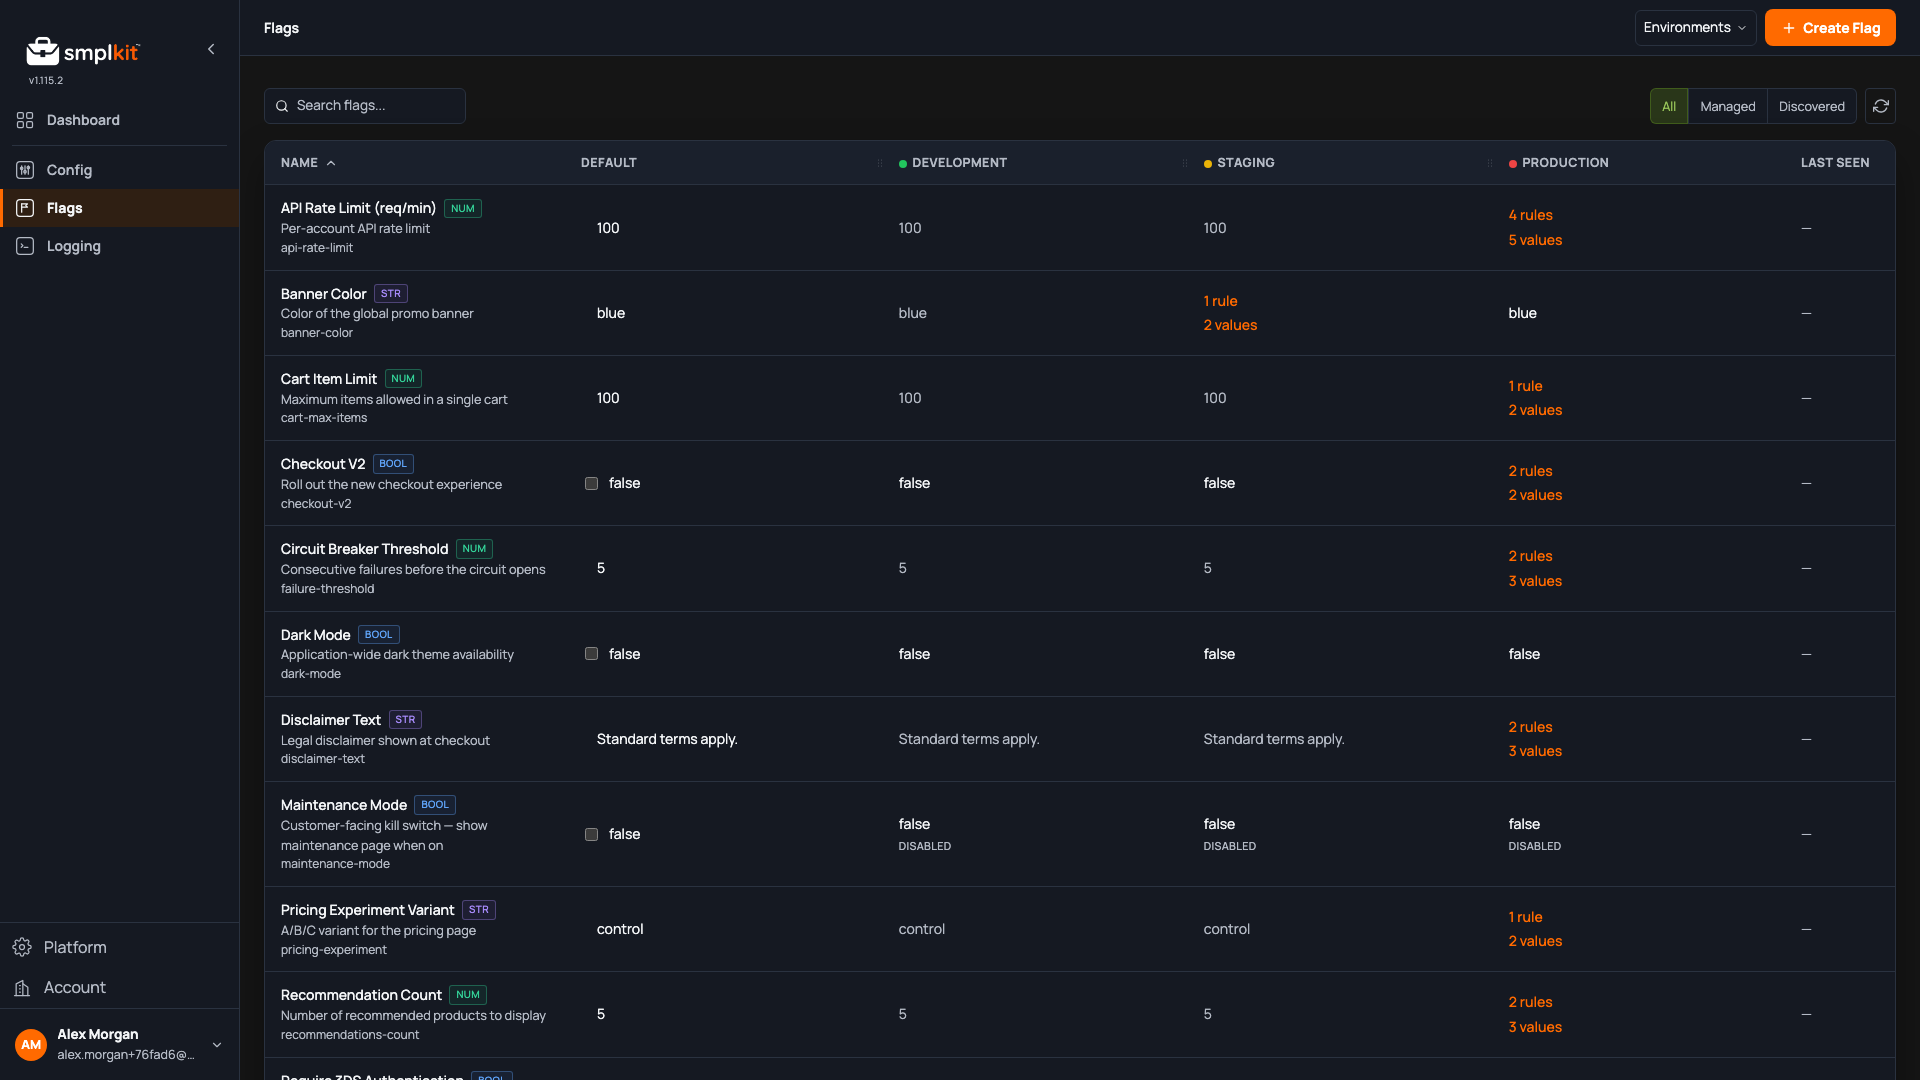
Task: Click the STAGING column header
Action: click(1245, 163)
